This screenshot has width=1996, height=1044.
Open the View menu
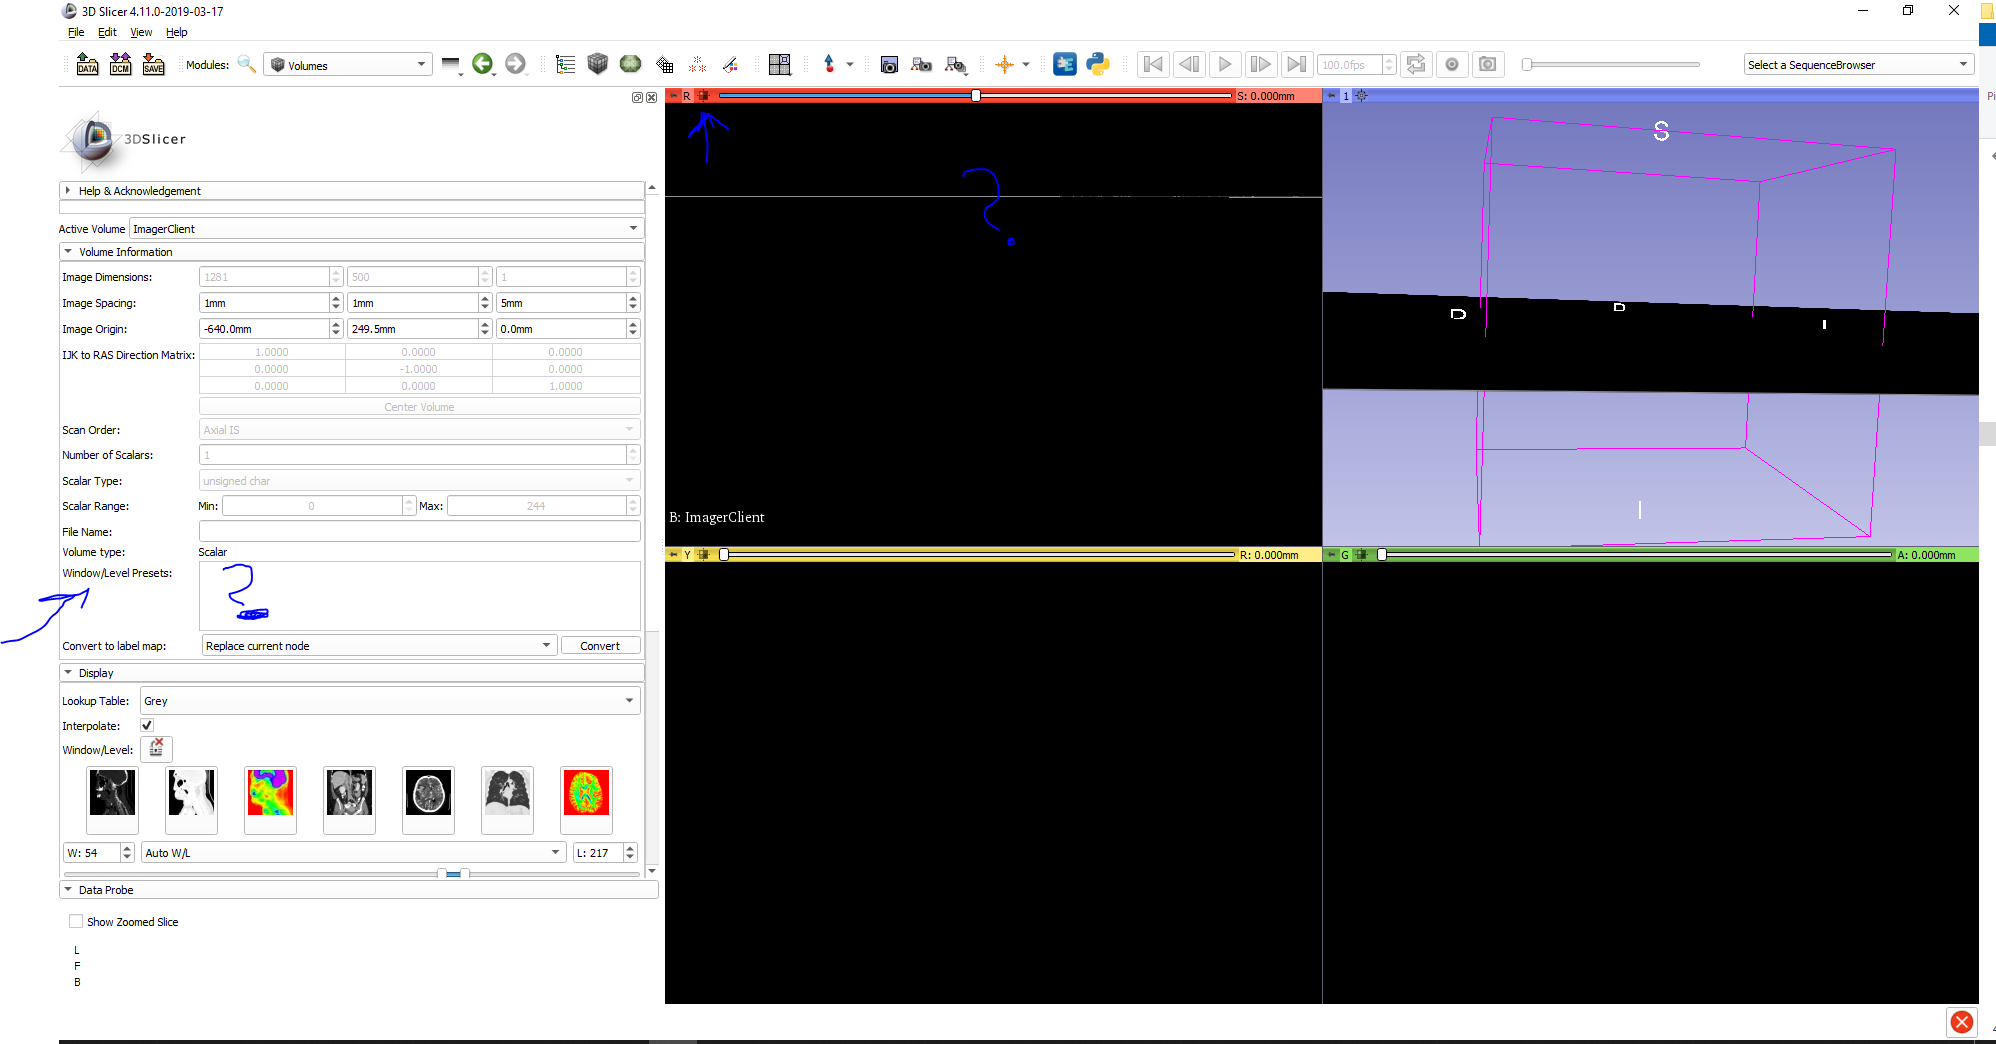pos(140,32)
